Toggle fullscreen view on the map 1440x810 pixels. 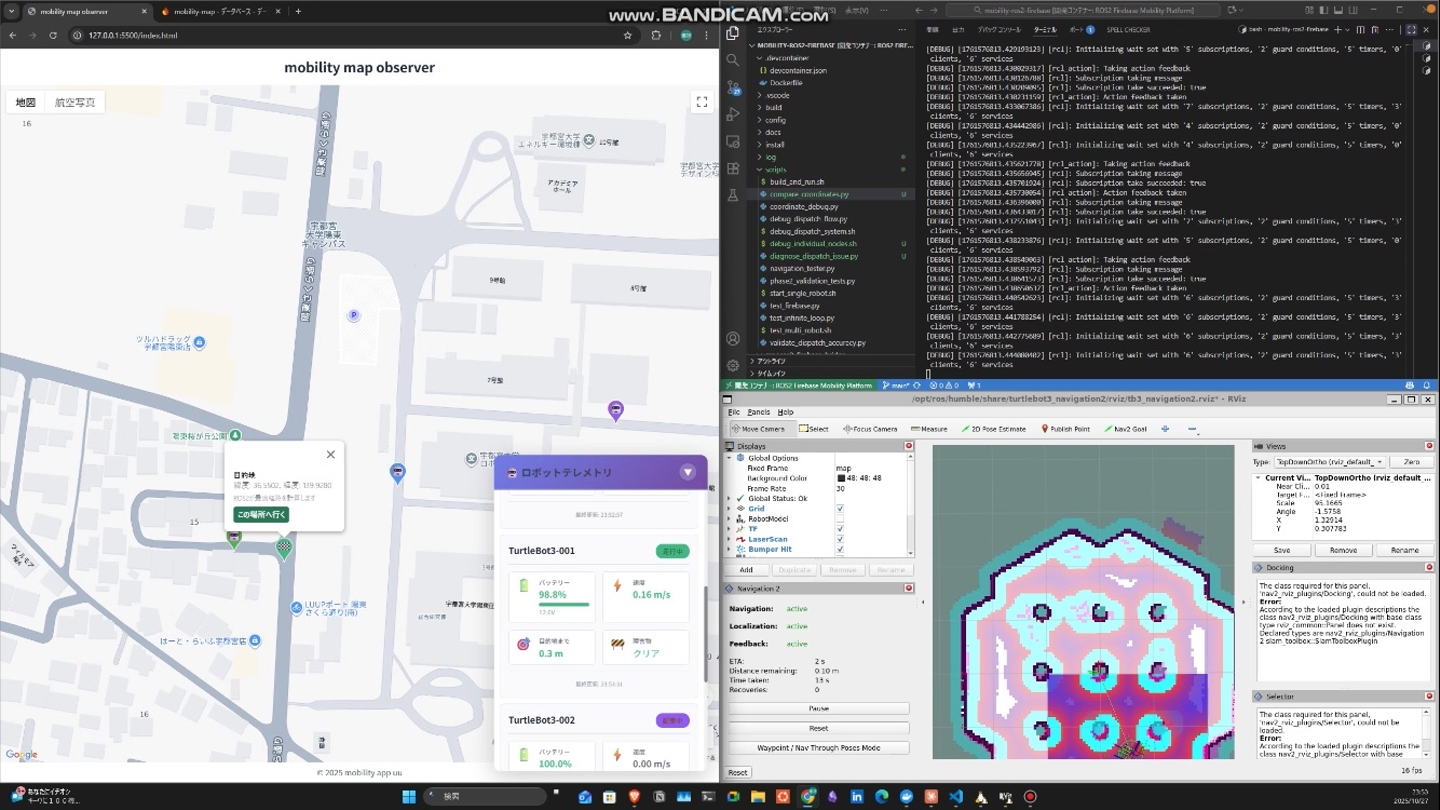702,102
